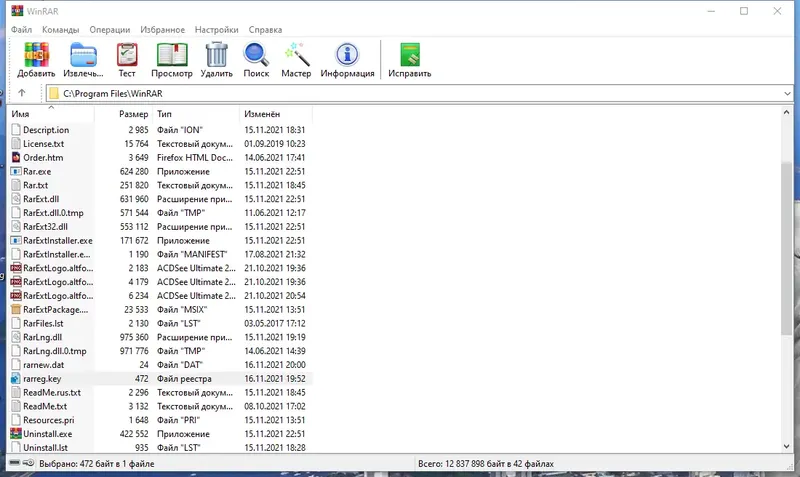Click the Файл реестра type cell
800x477 pixels.
(184, 379)
